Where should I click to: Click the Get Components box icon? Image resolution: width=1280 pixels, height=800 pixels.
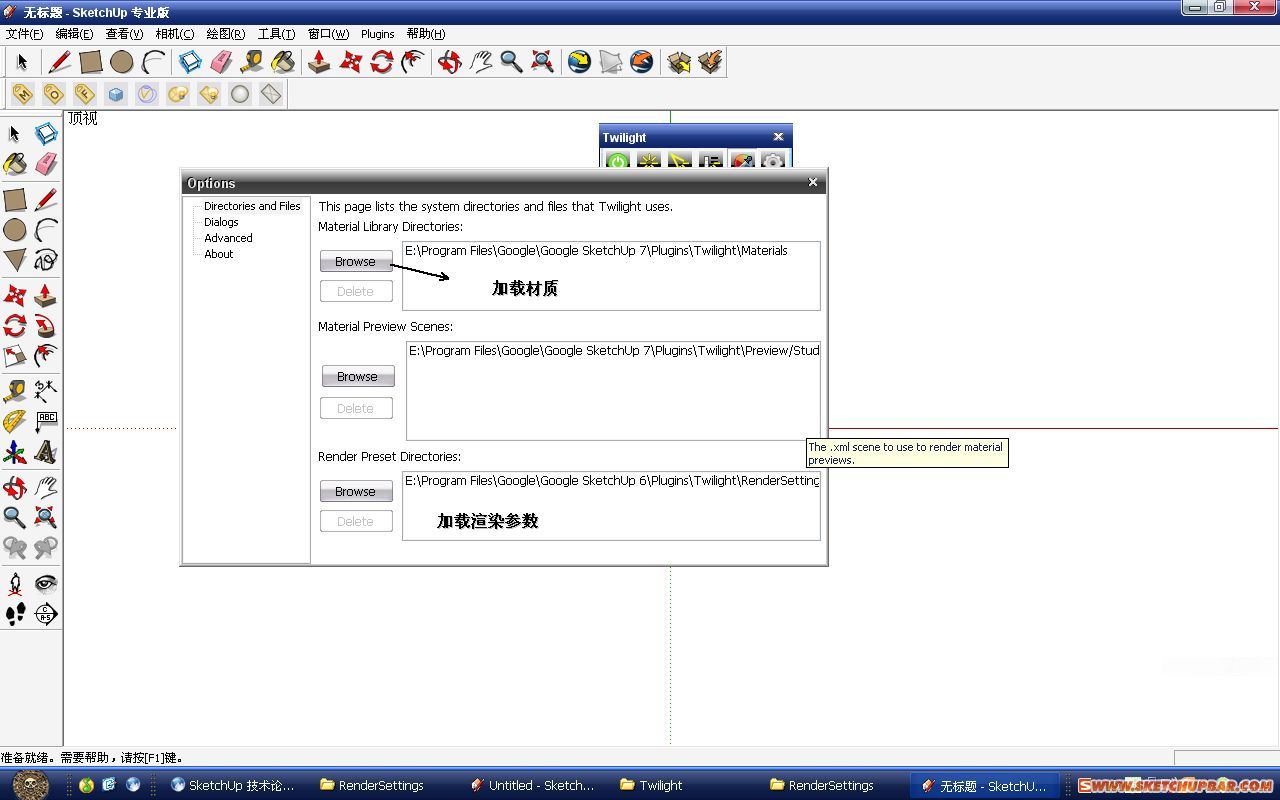(x=679, y=62)
